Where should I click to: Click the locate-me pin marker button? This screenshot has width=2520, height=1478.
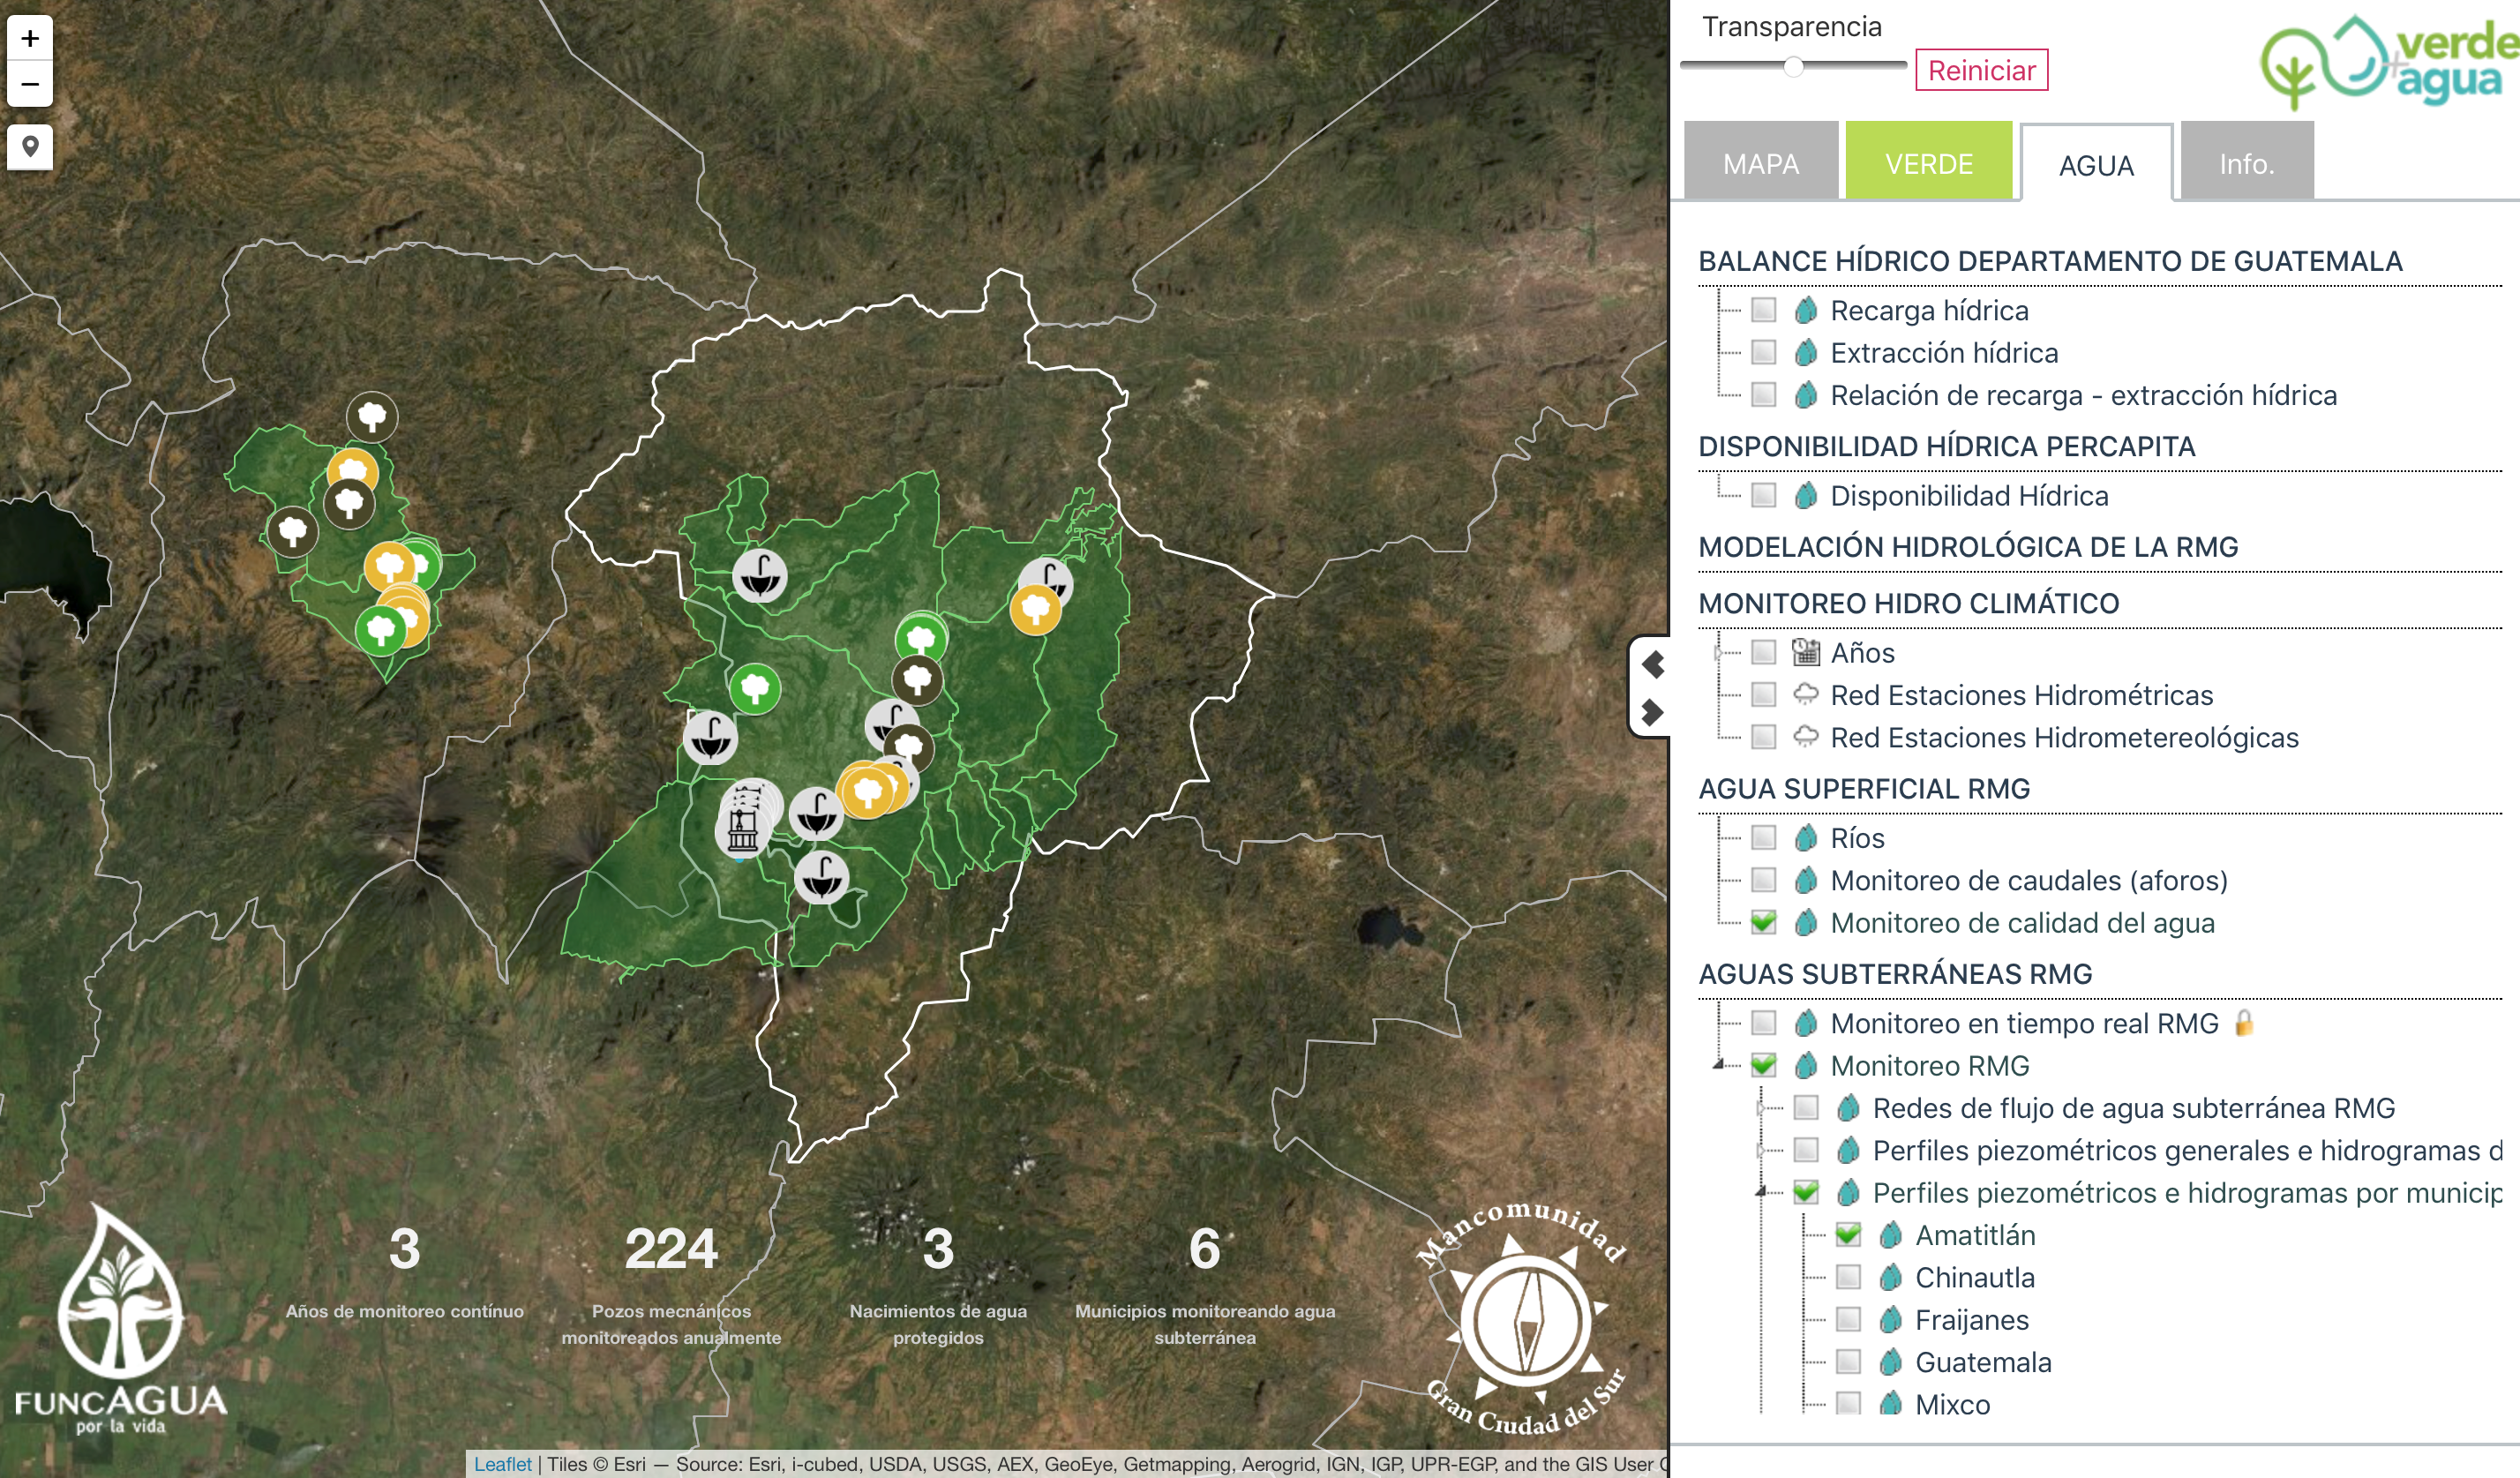coord(30,147)
